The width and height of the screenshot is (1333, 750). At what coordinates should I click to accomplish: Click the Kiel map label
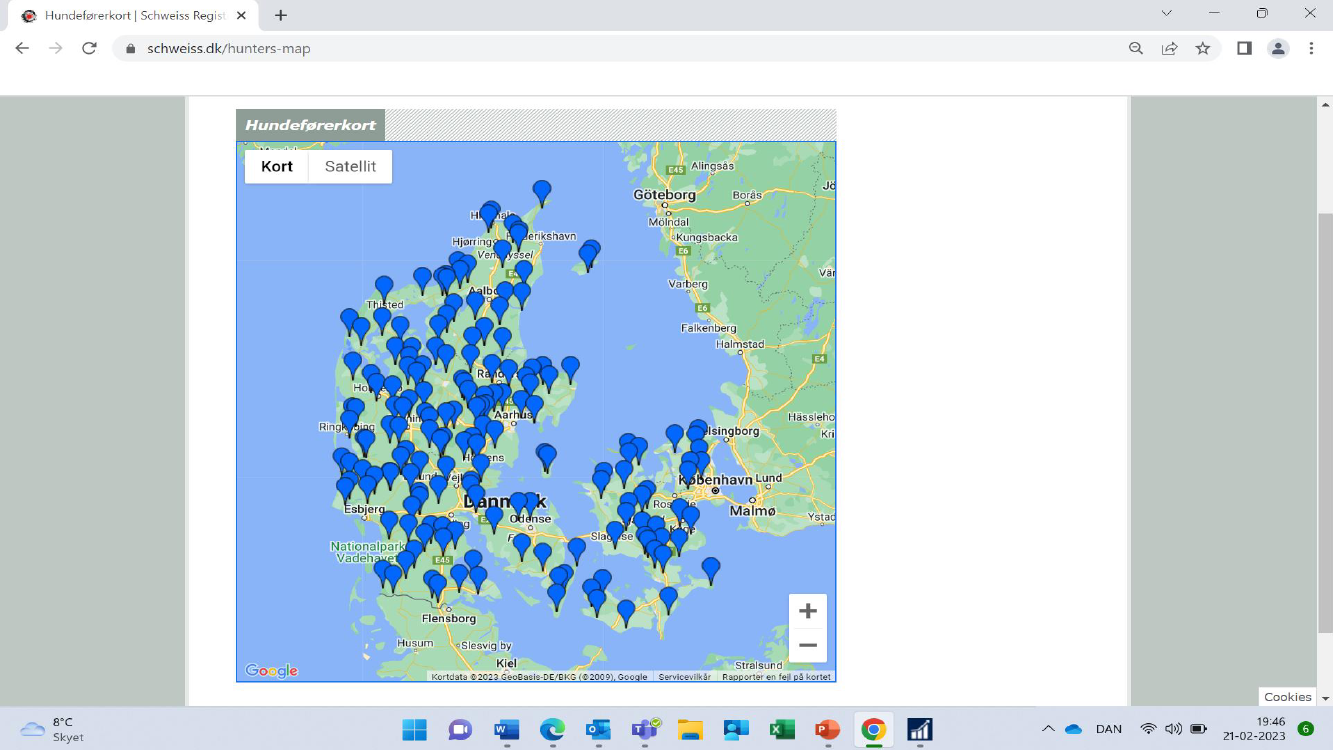point(507,663)
